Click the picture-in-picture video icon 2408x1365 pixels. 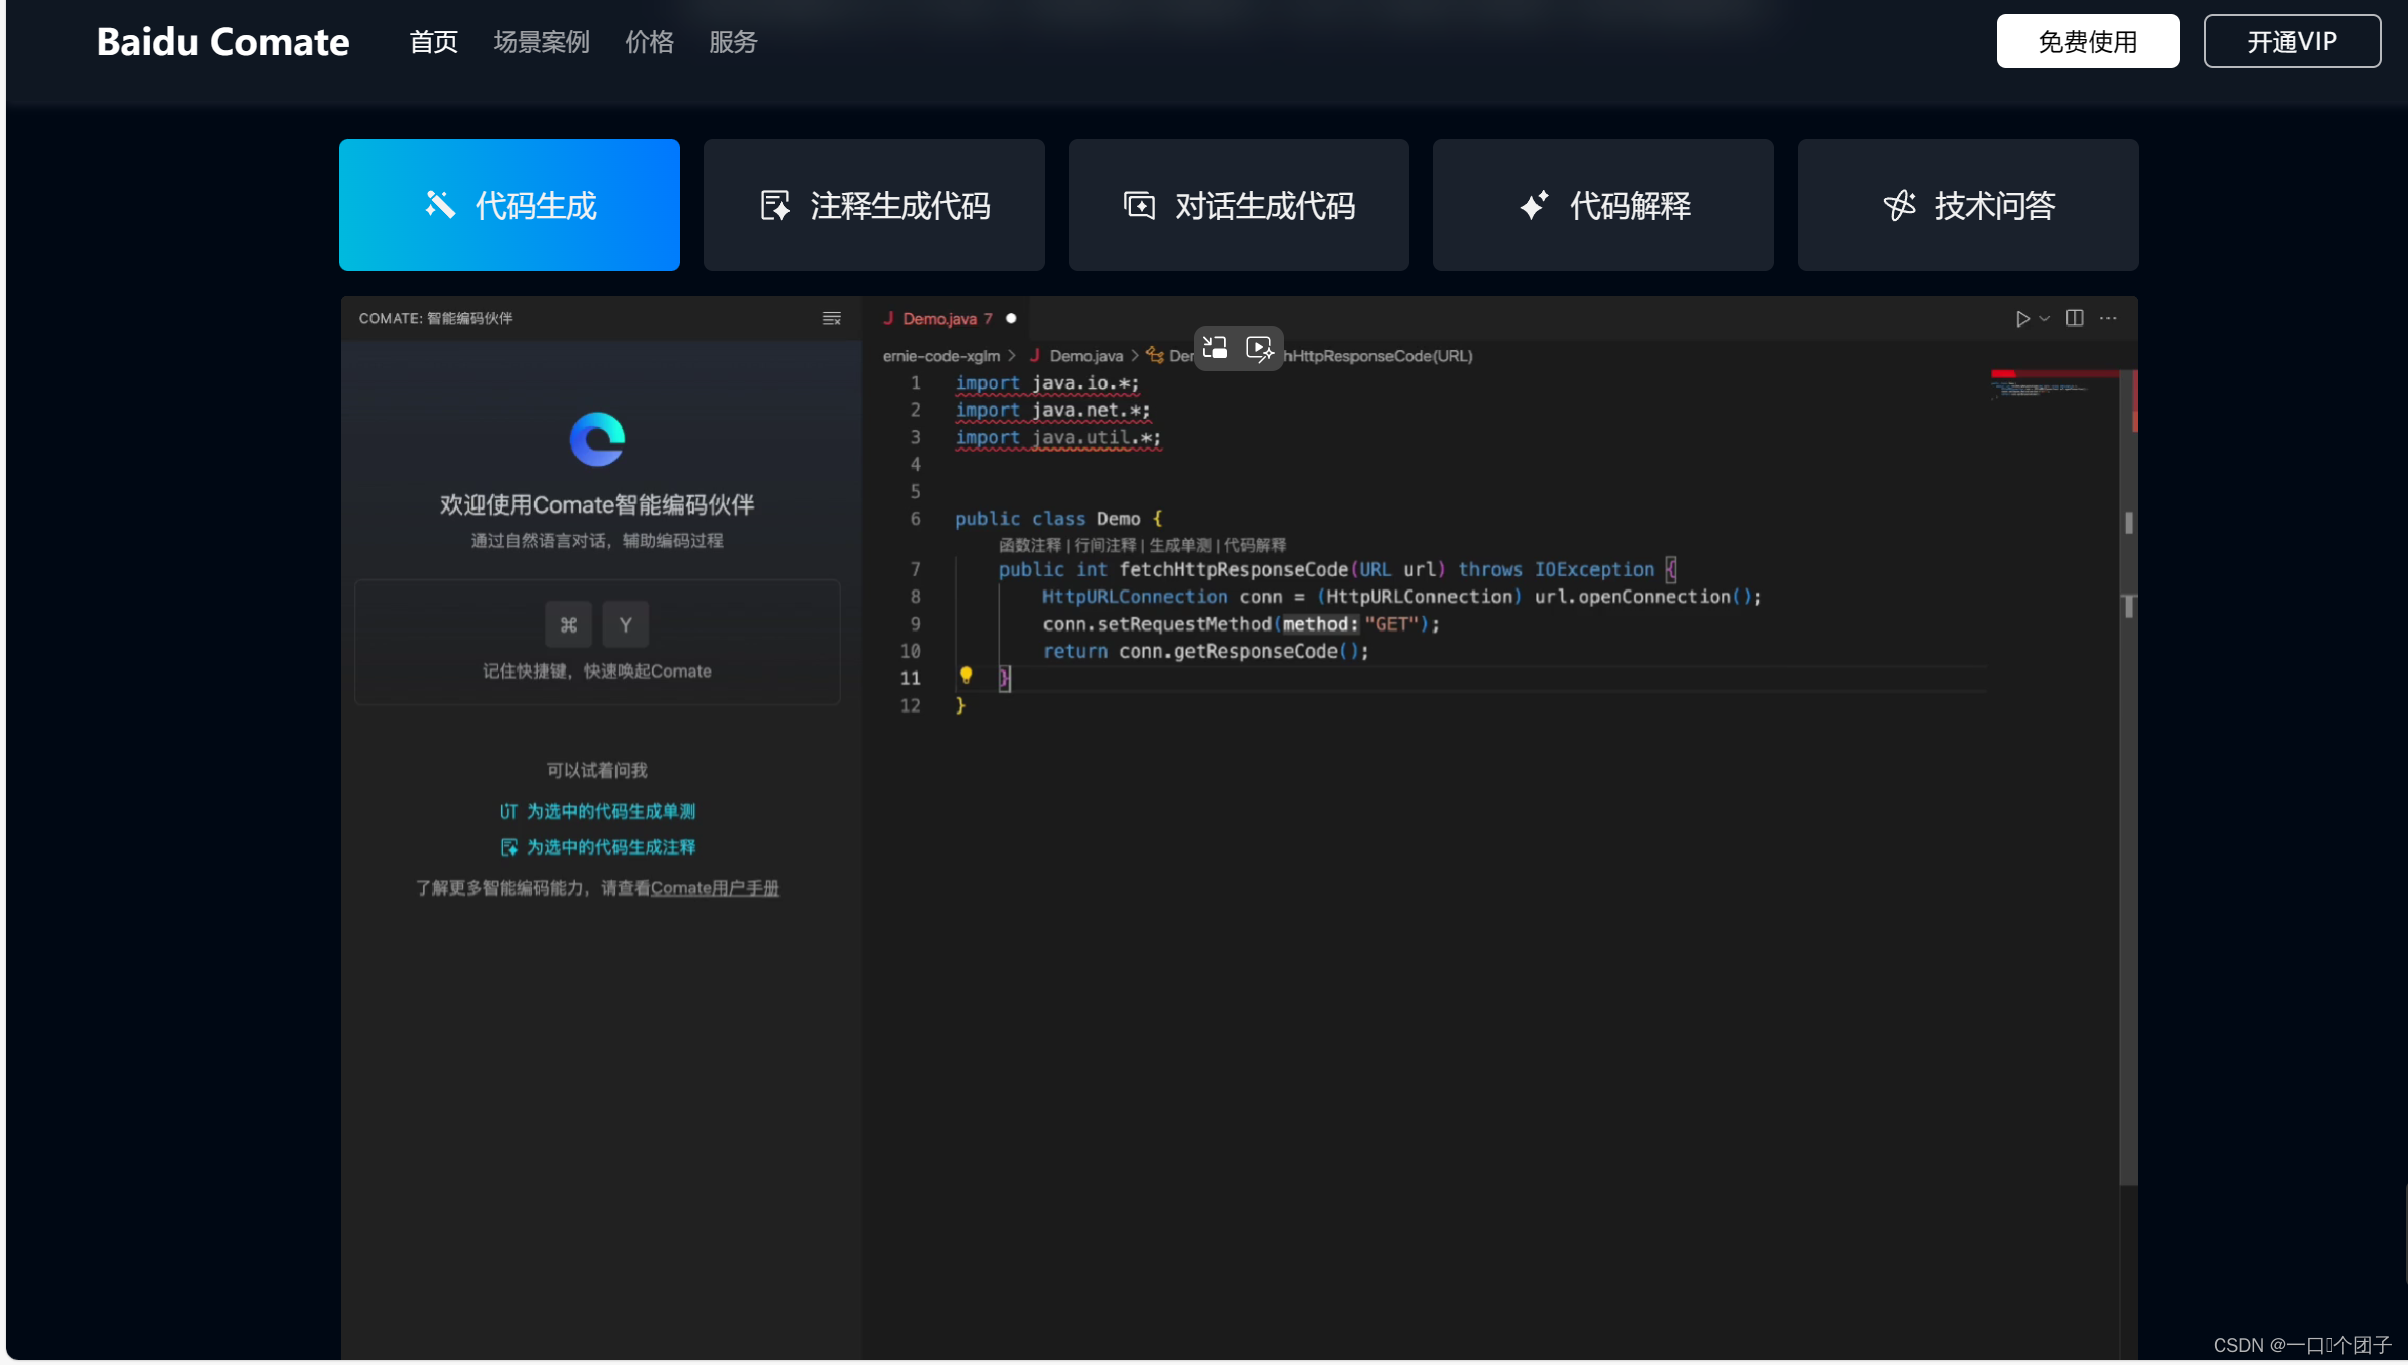tap(1215, 348)
